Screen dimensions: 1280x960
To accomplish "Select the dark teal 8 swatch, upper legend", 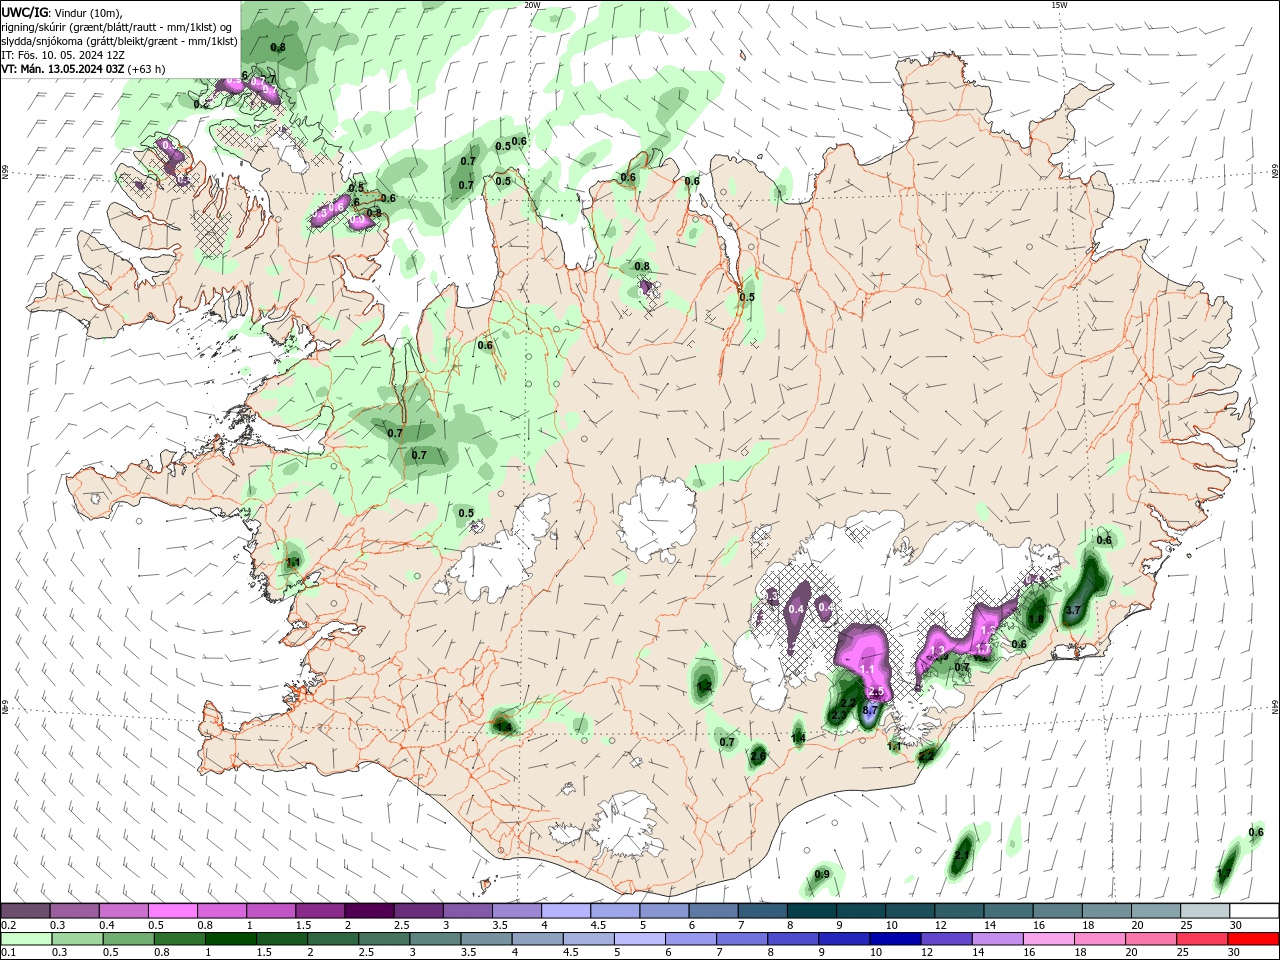I will [x=811, y=911].
